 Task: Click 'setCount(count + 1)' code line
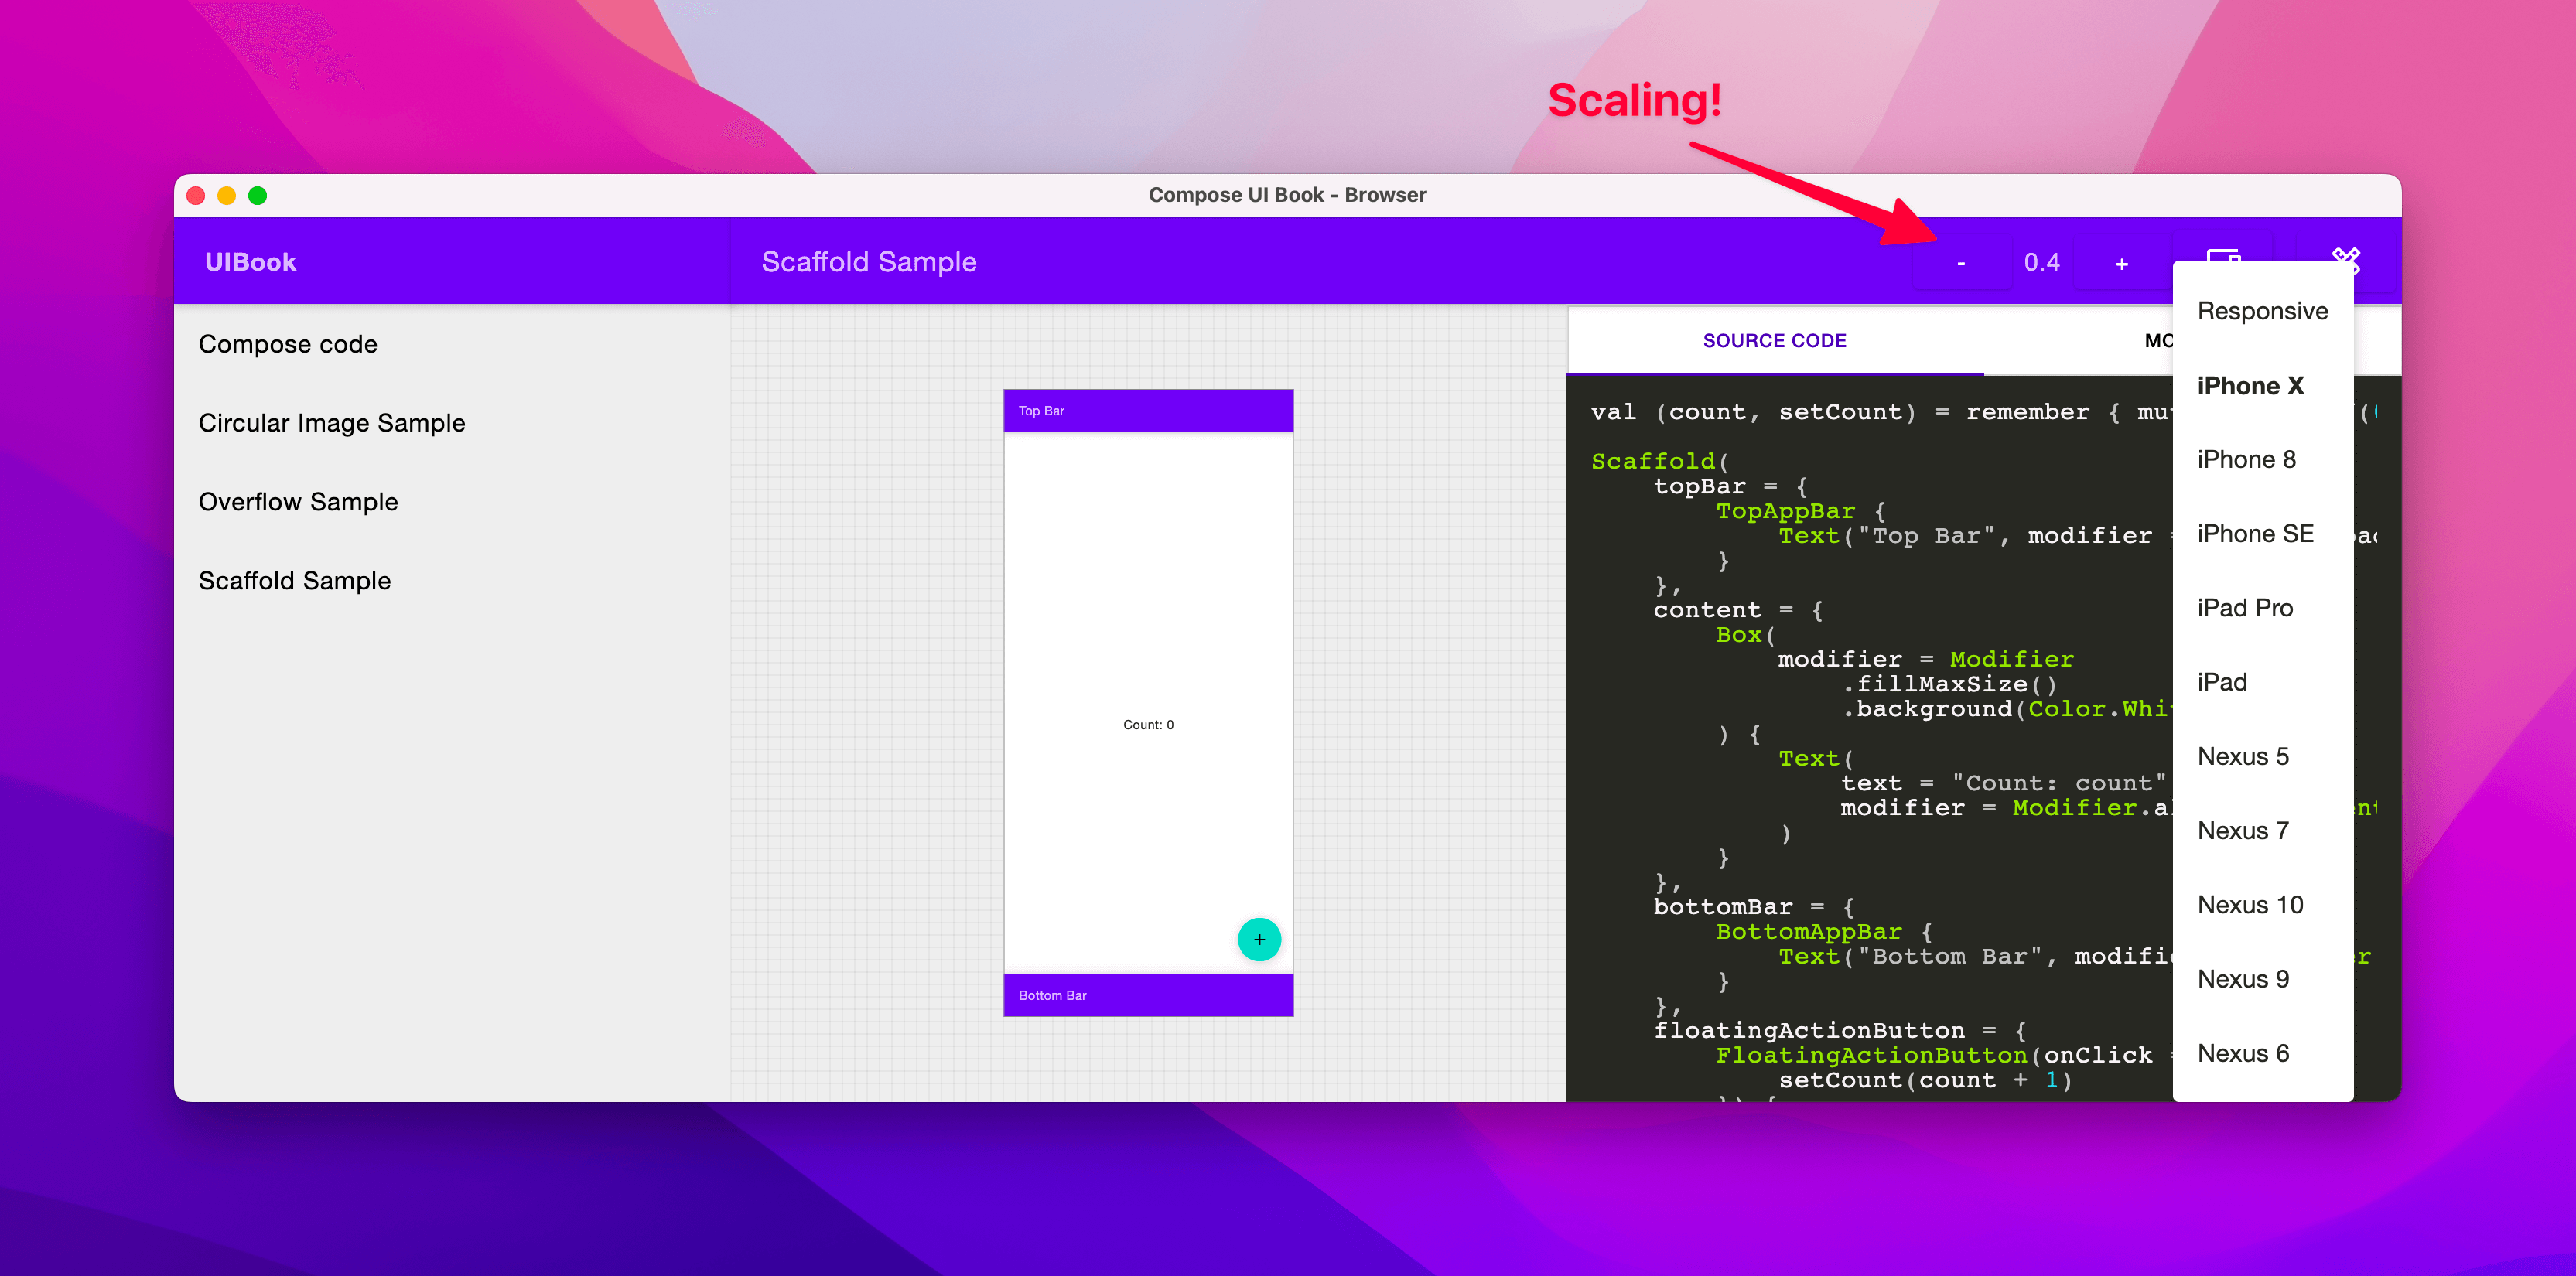1926,1080
